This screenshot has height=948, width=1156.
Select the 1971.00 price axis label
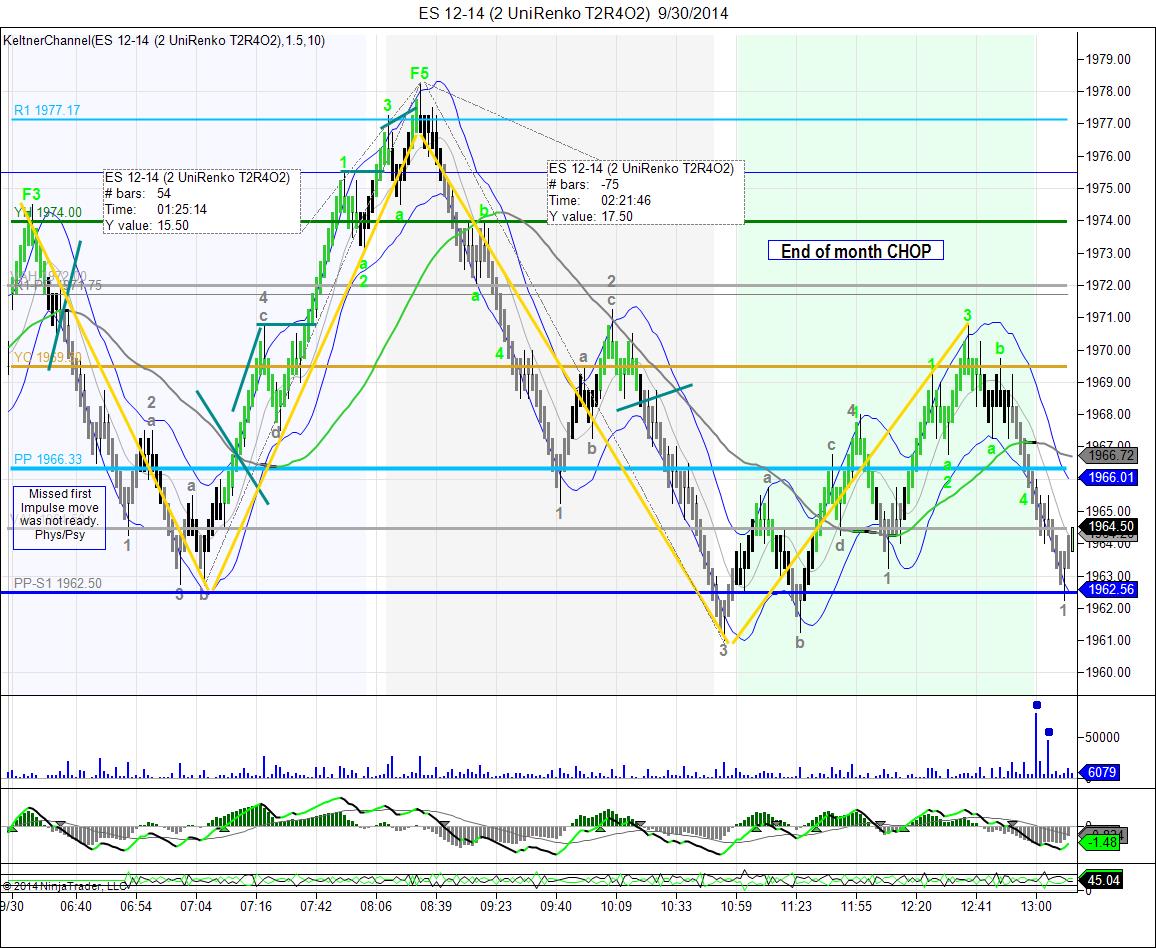1108,318
